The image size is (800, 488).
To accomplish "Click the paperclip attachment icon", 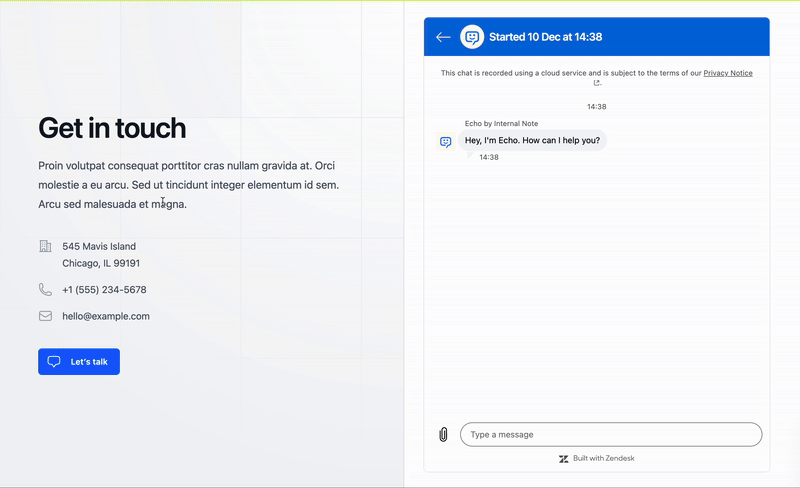I will [443, 435].
